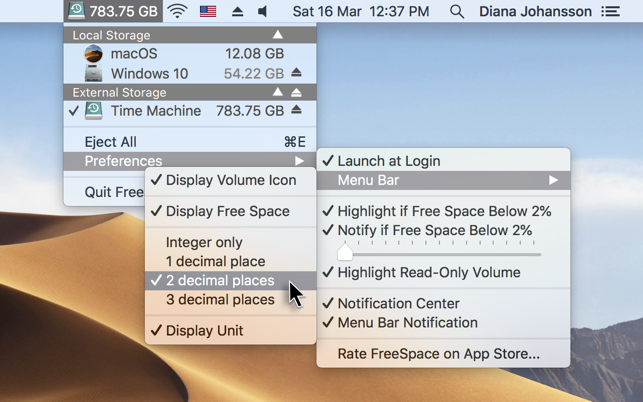The image size is (643, 402).
Task: Select 3 decimal places
Action: [x=230, y=299]
